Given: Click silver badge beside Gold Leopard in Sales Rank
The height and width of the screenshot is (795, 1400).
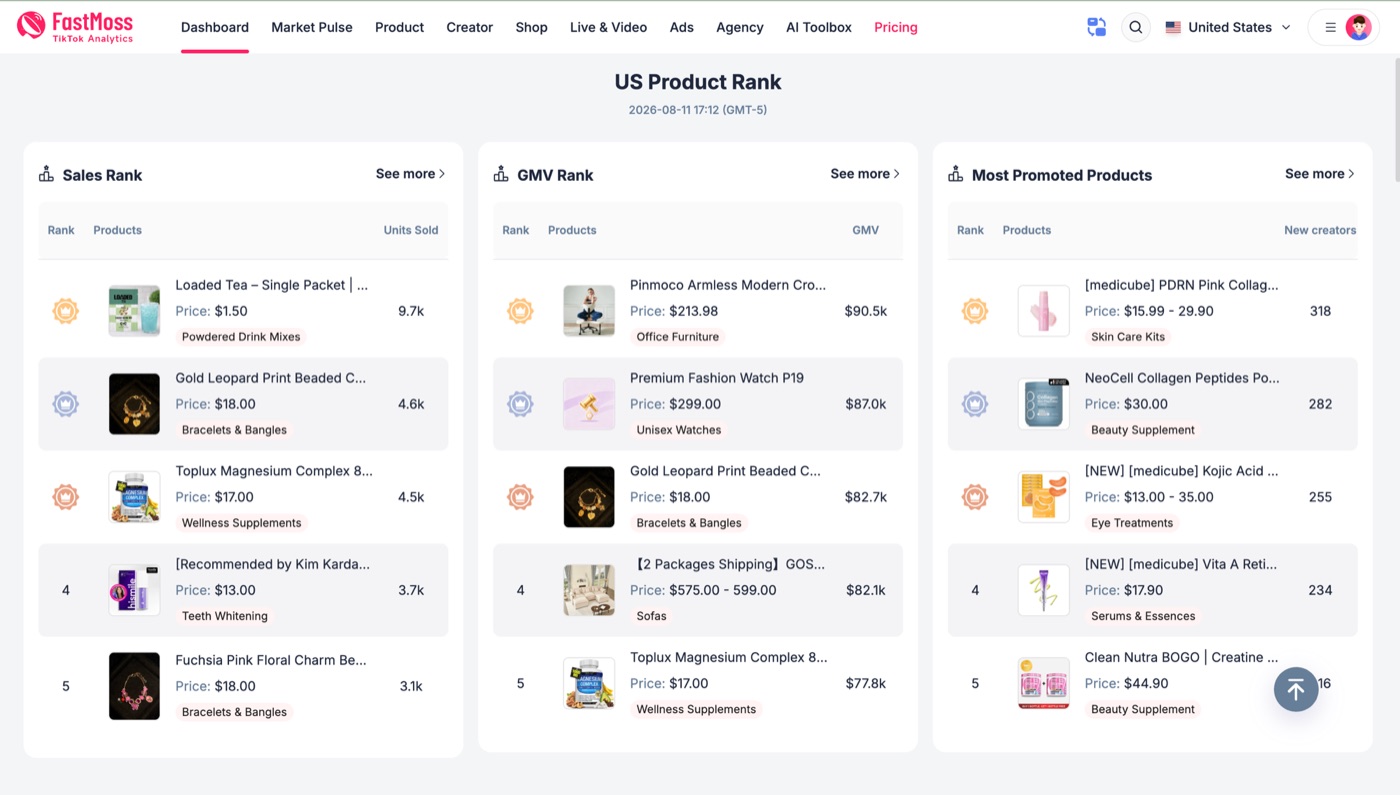Looking at the screenshot, I should click(66, 404).
